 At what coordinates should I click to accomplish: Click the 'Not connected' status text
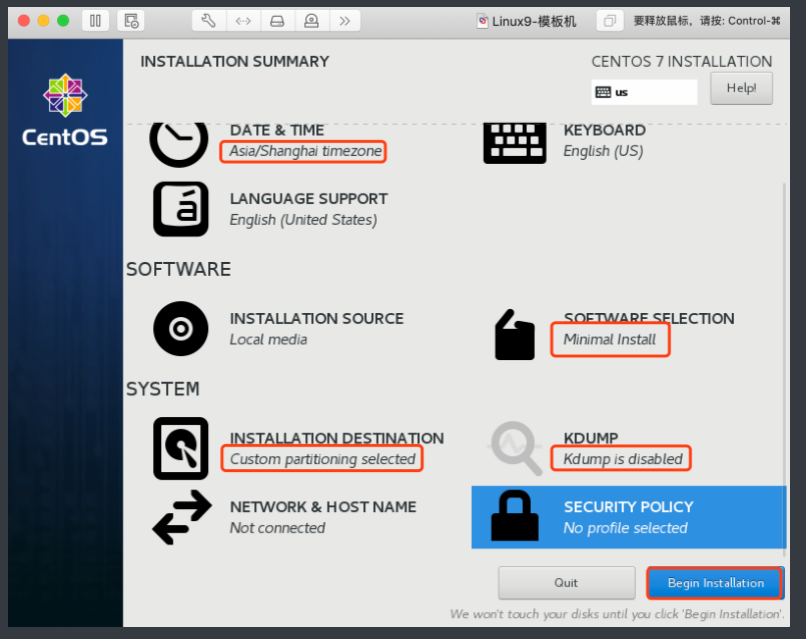[x=277, y=528]
